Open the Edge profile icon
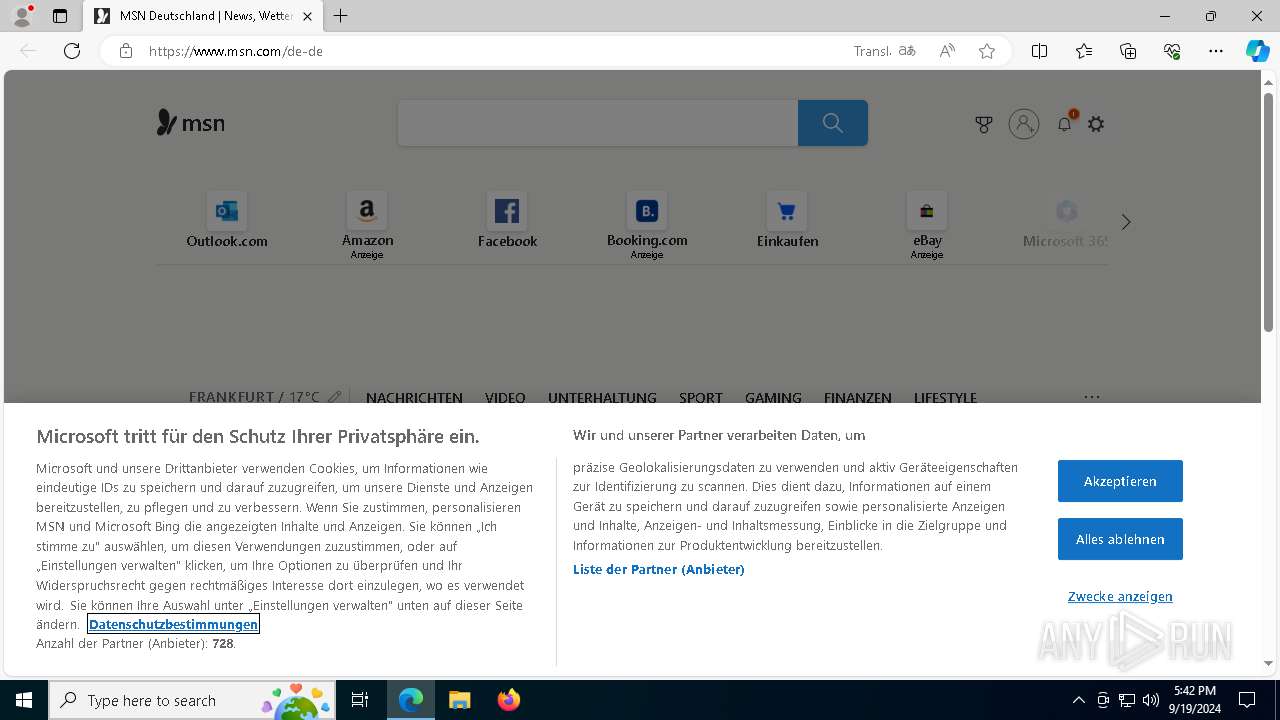Viewport: 1280px width, 720px height. pos(22,16)
